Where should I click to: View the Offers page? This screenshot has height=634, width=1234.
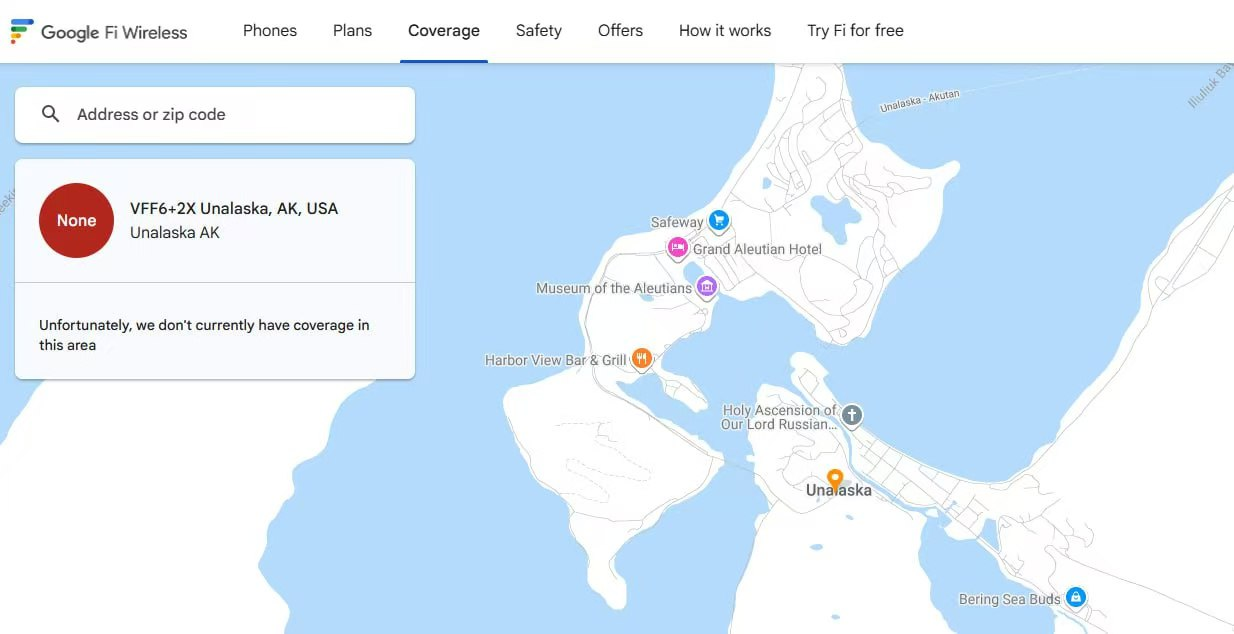tap(620, 31)
